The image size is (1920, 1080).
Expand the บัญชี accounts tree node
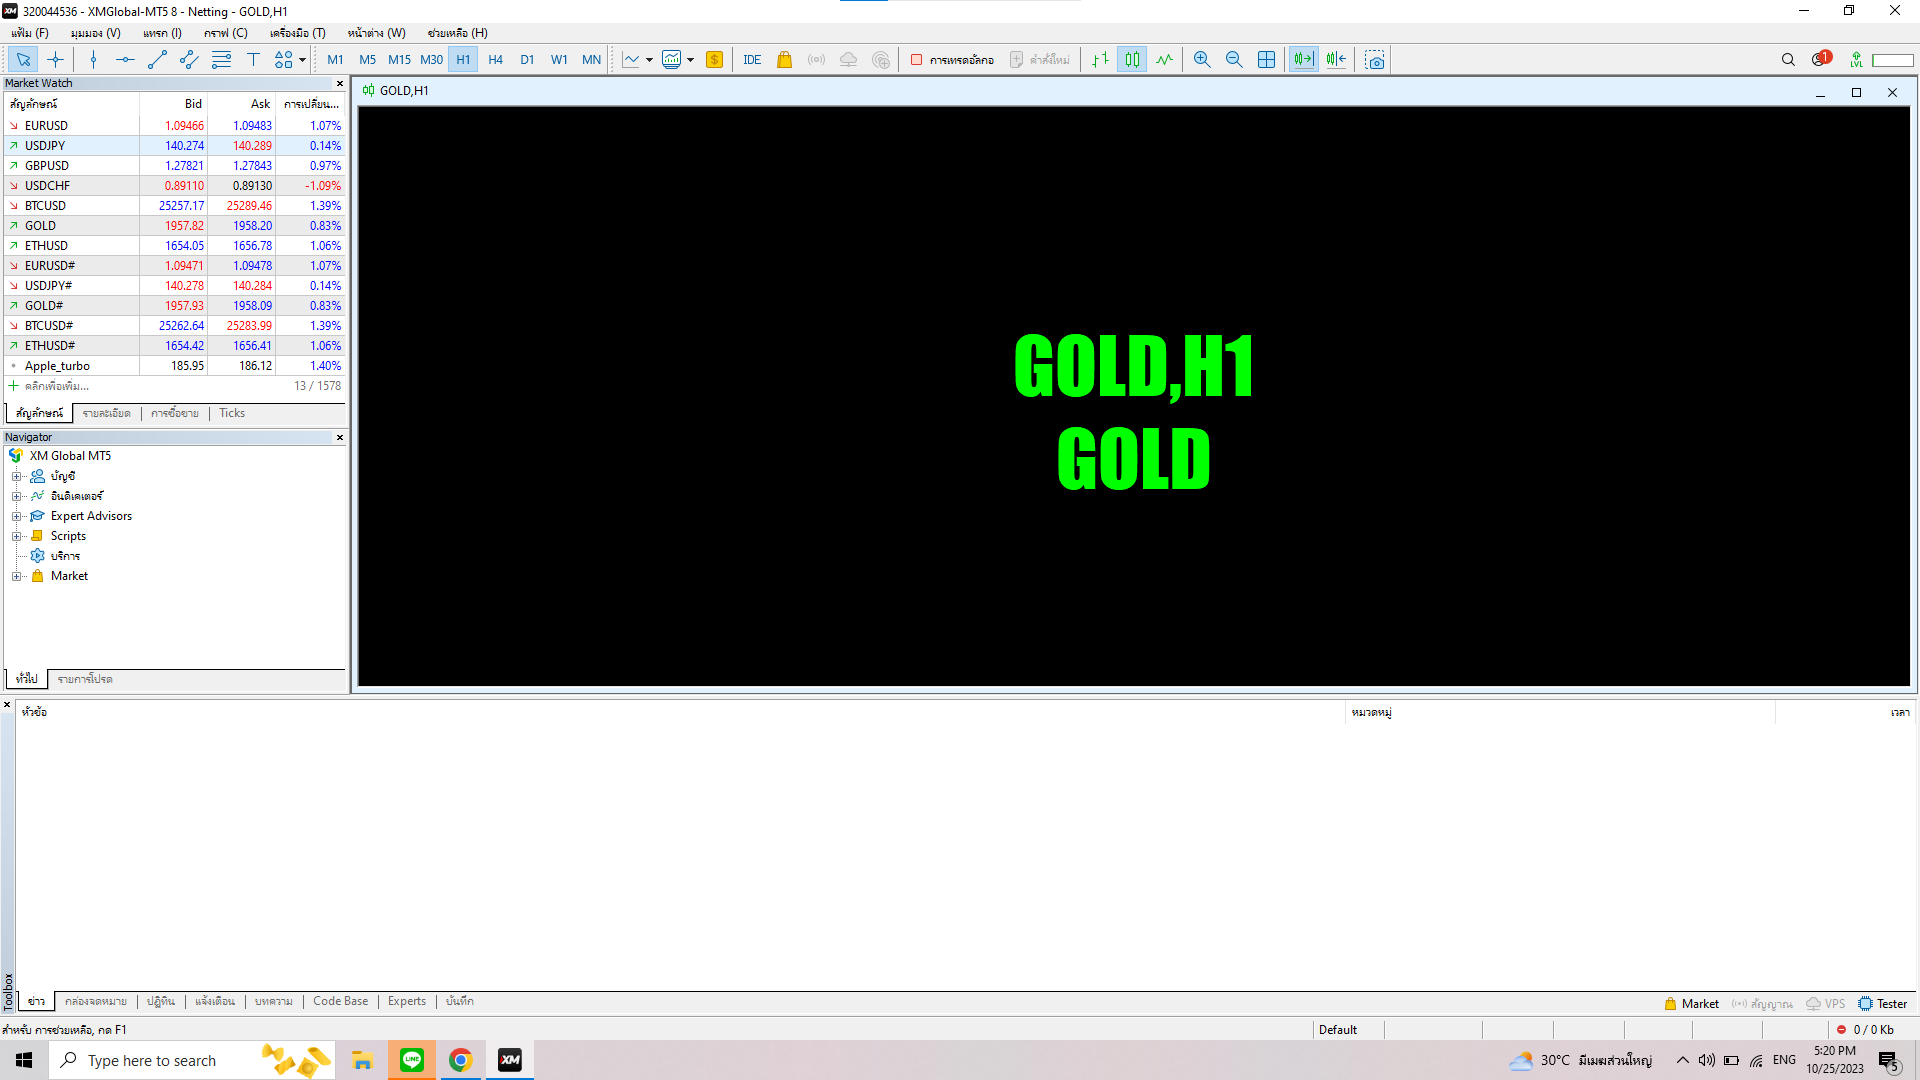16,476
